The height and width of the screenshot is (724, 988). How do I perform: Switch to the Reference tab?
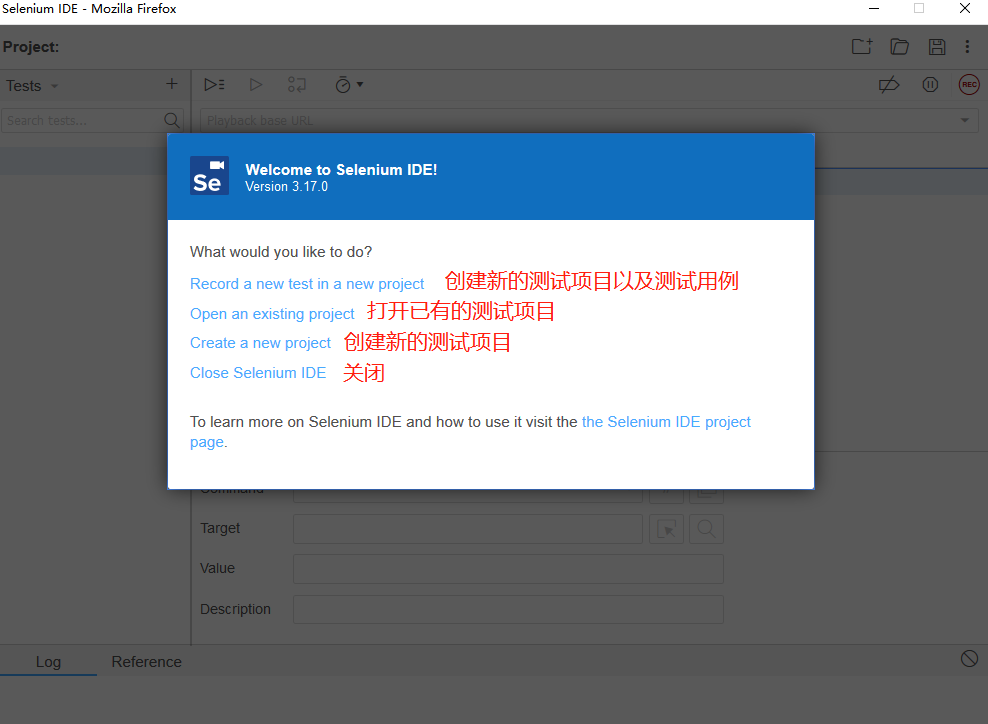click(x=146, y=662)
